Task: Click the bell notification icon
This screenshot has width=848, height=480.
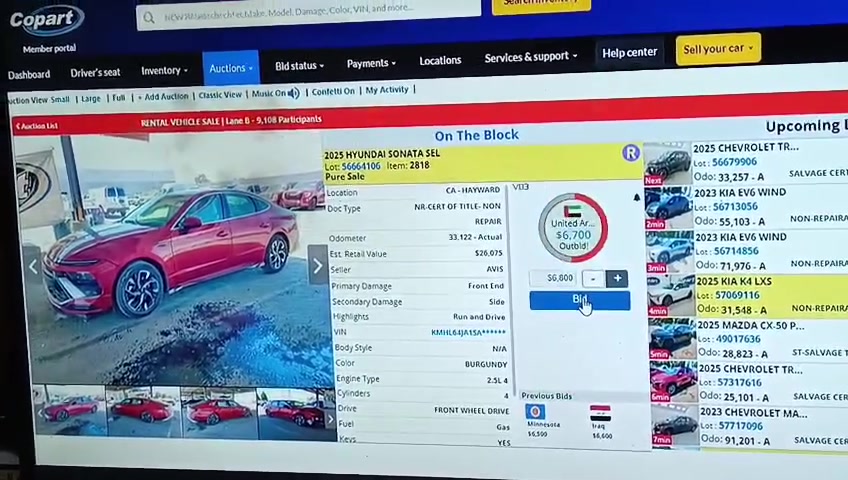Action: [637, 198]
